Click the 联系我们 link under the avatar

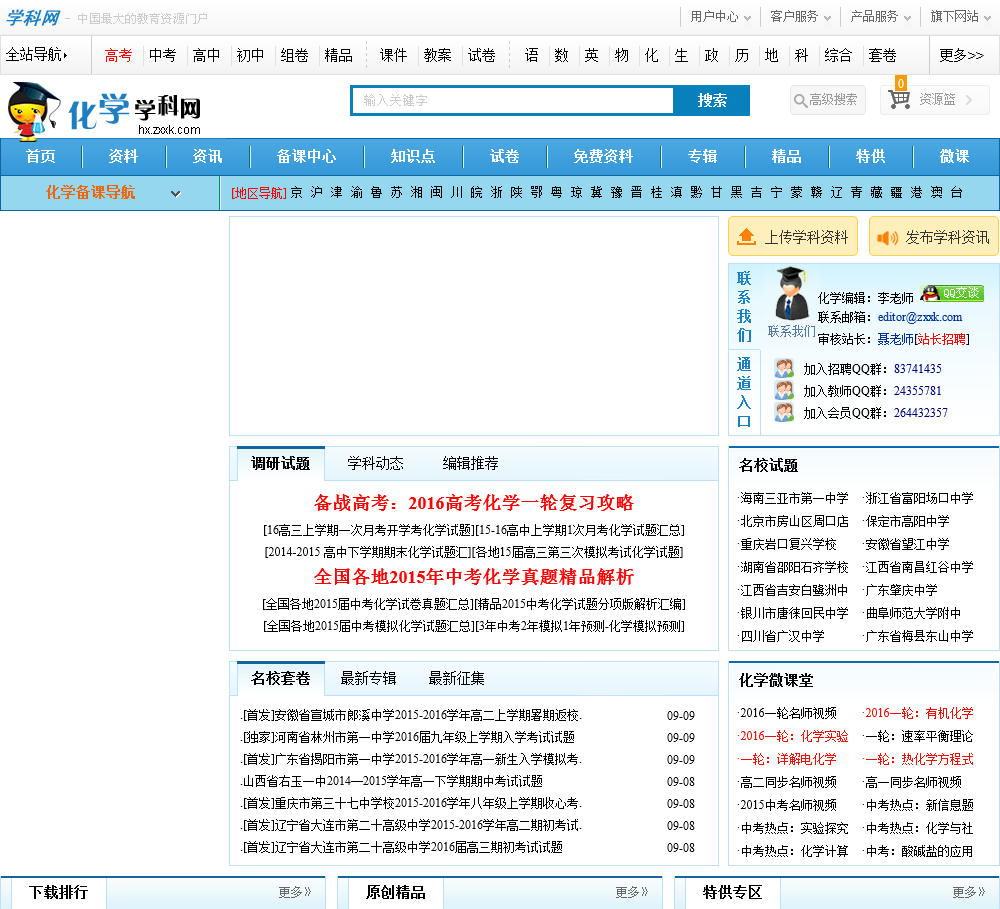click(791, 331)
